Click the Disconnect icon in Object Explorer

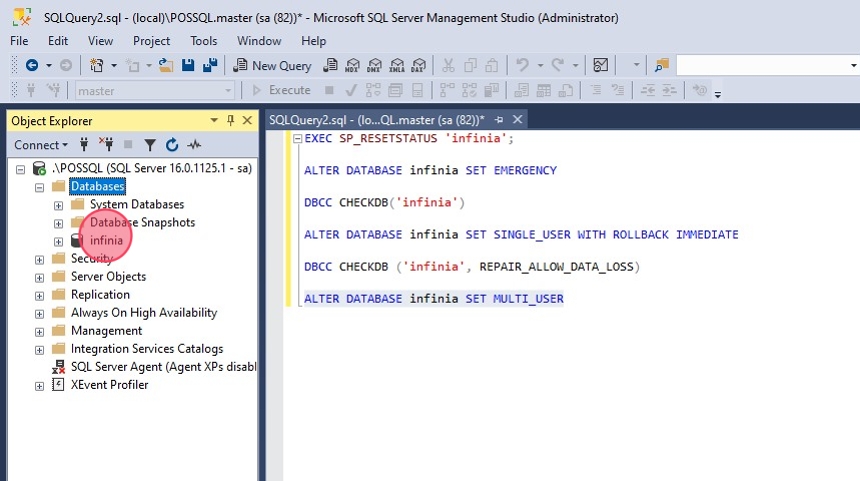tap(106, 145)
